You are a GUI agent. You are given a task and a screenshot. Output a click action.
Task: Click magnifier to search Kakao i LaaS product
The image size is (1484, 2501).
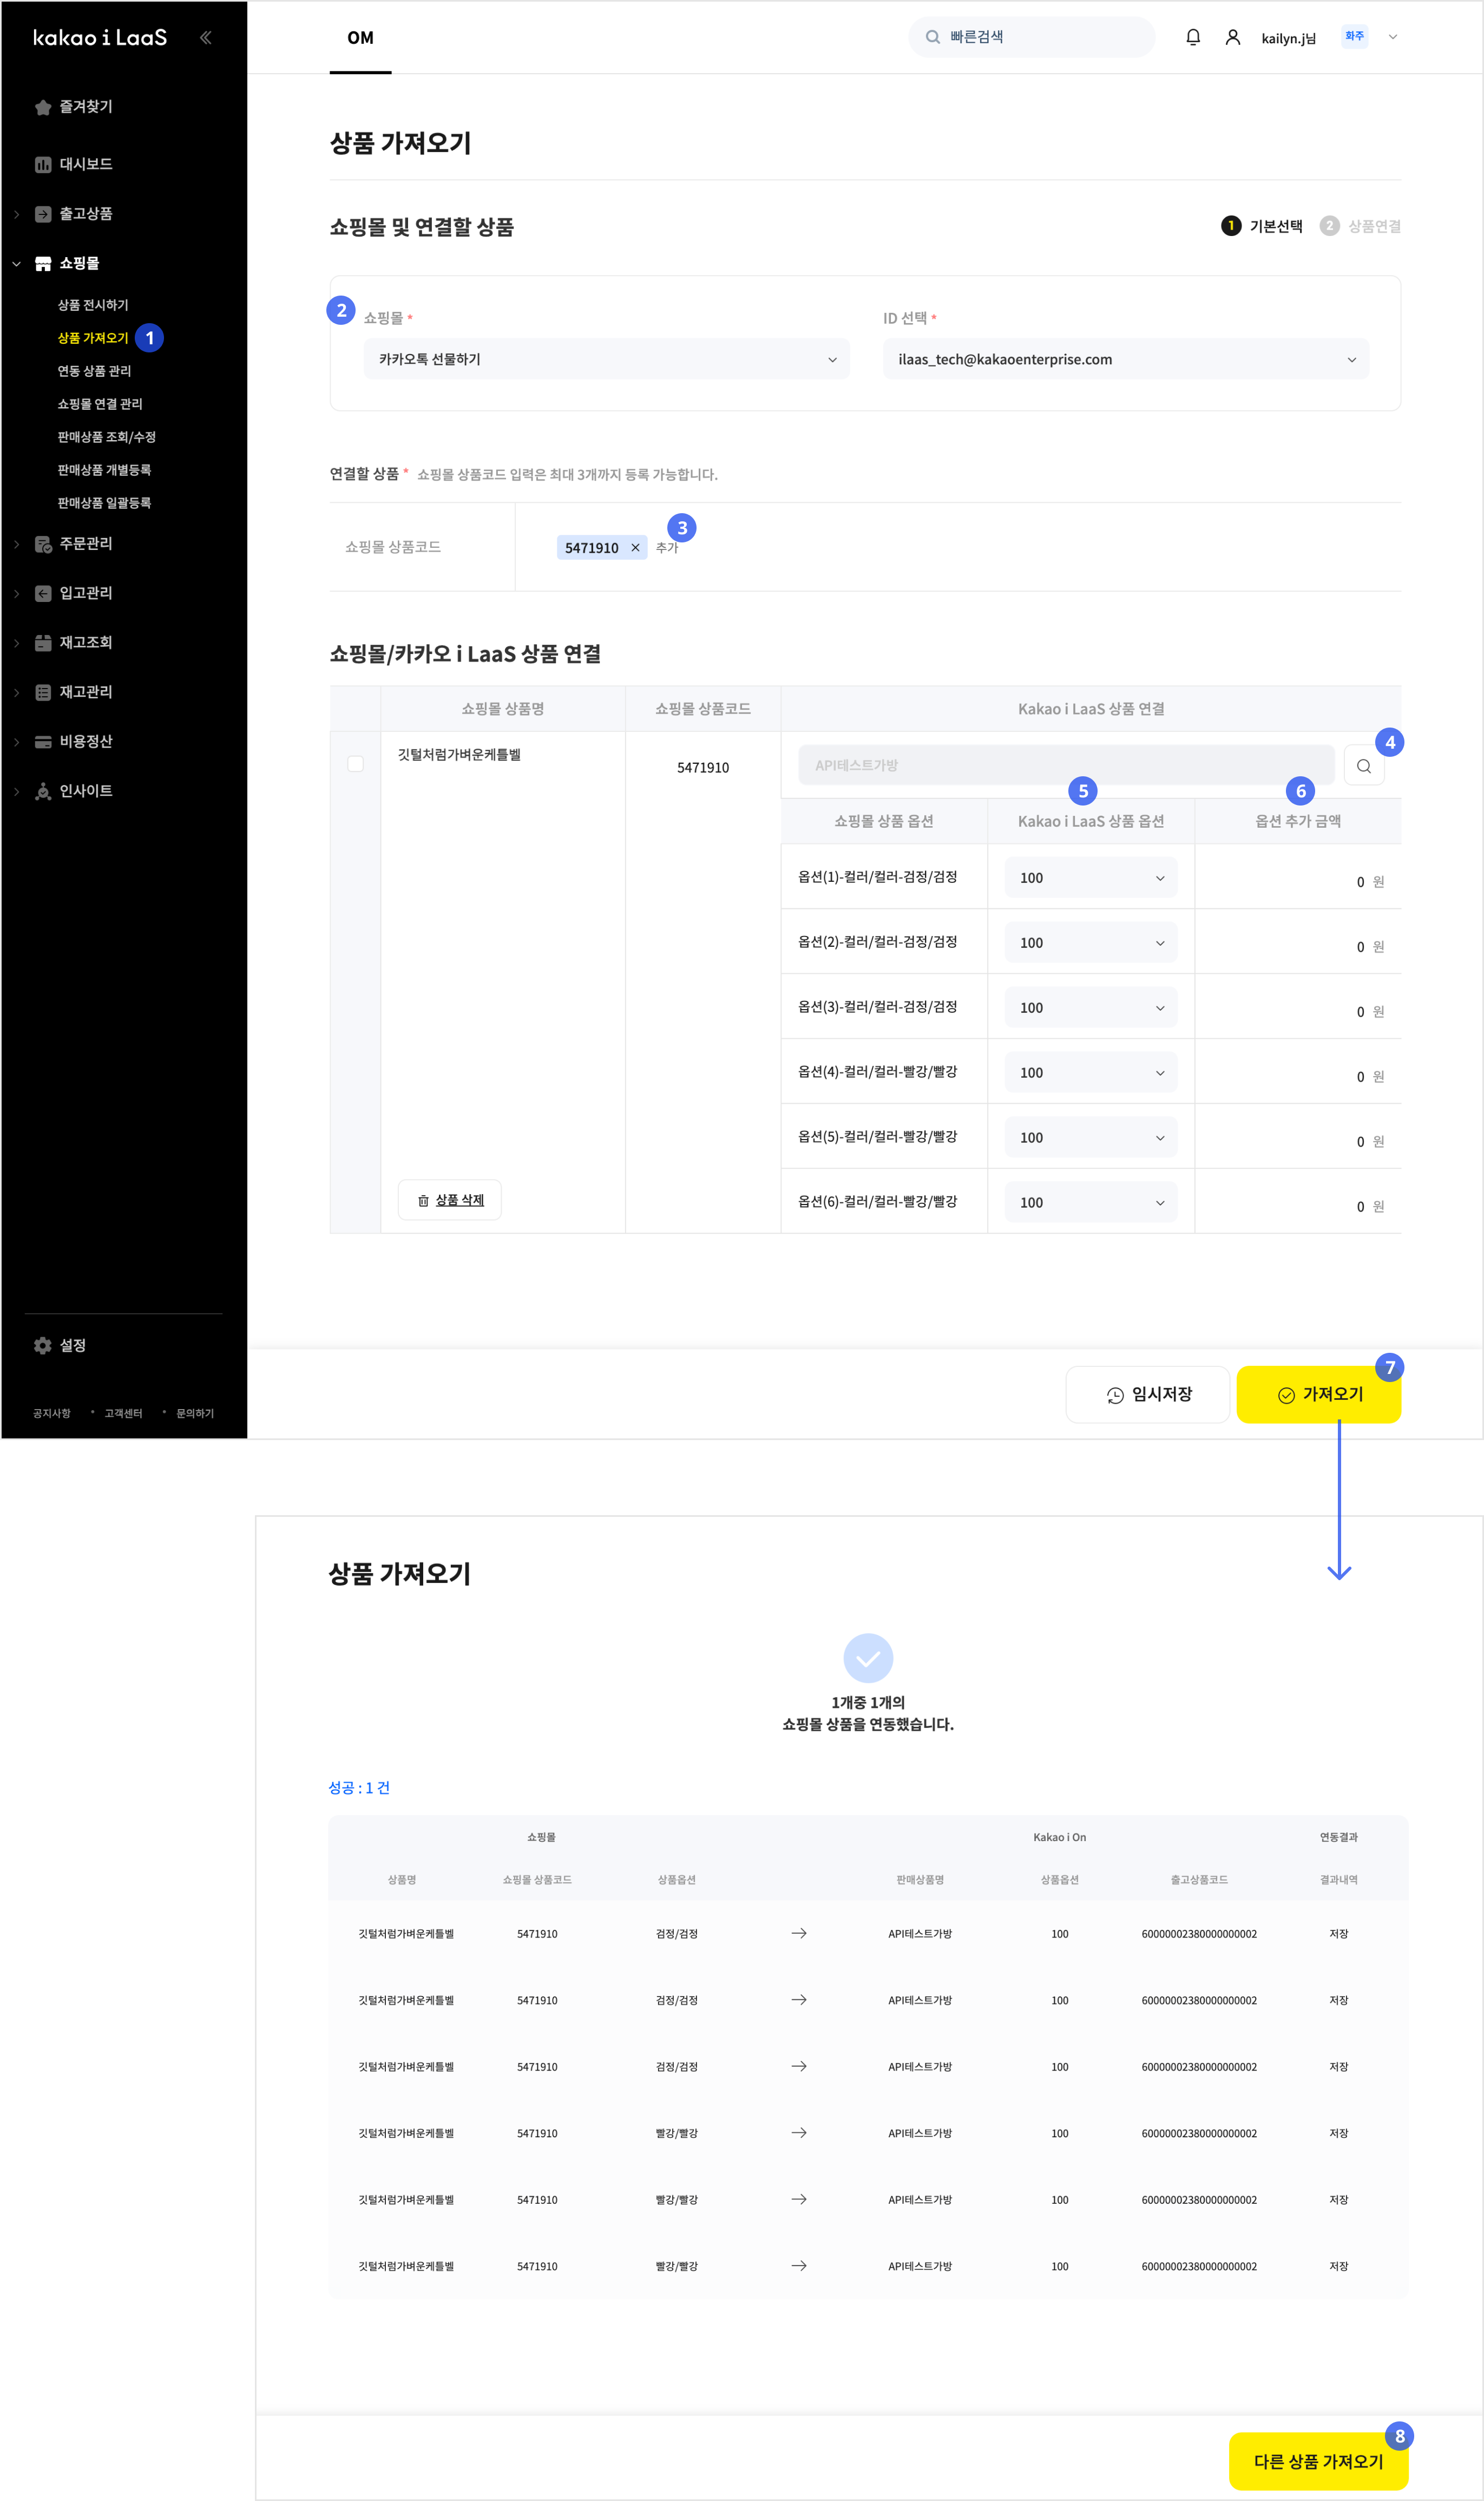click(x=1363, y=766)
